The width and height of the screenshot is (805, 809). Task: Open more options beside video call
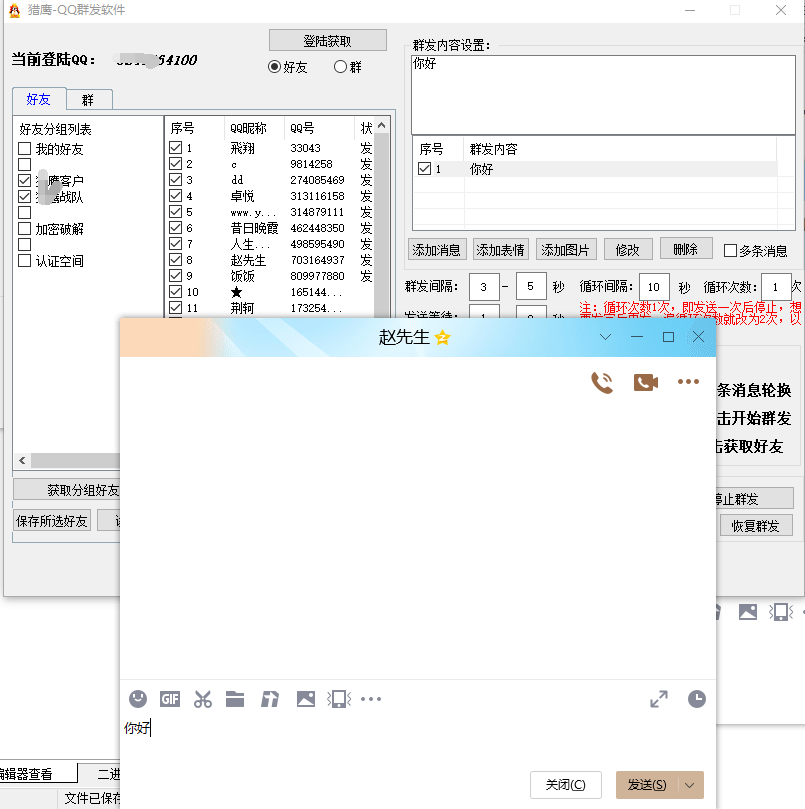tap(688, 382)
